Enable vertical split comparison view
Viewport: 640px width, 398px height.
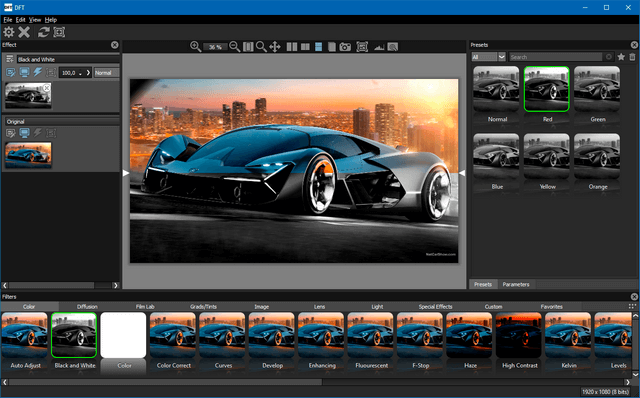292,47
